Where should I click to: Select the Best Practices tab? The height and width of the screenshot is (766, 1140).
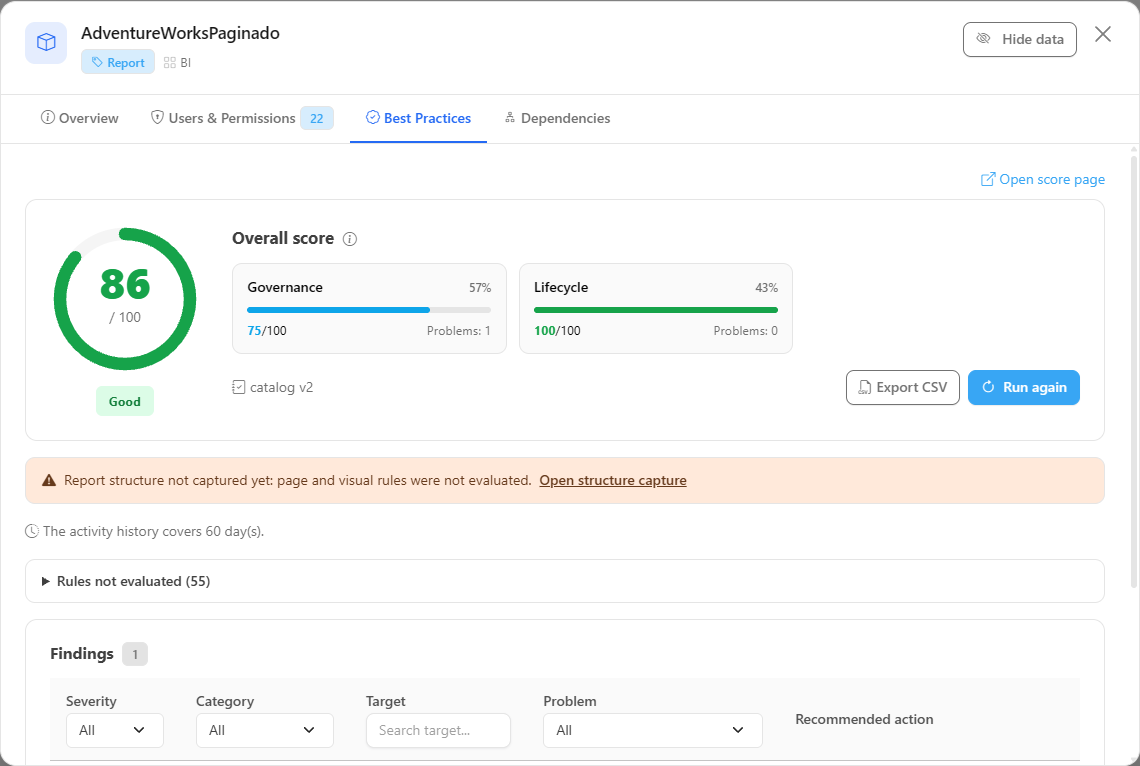coord(418,118)
